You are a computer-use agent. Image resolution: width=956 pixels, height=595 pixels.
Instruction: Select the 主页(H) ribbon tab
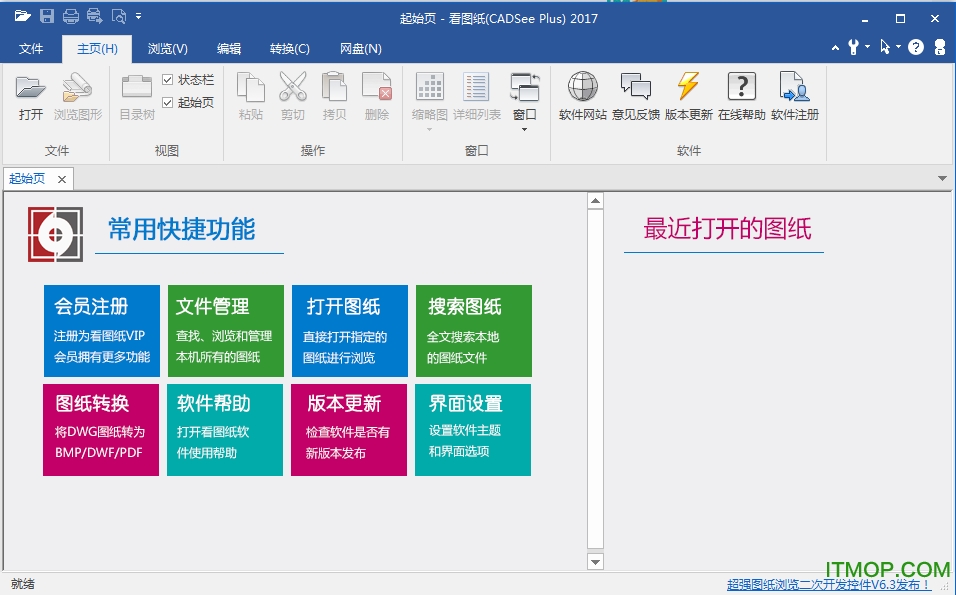(x=97, y=49)
